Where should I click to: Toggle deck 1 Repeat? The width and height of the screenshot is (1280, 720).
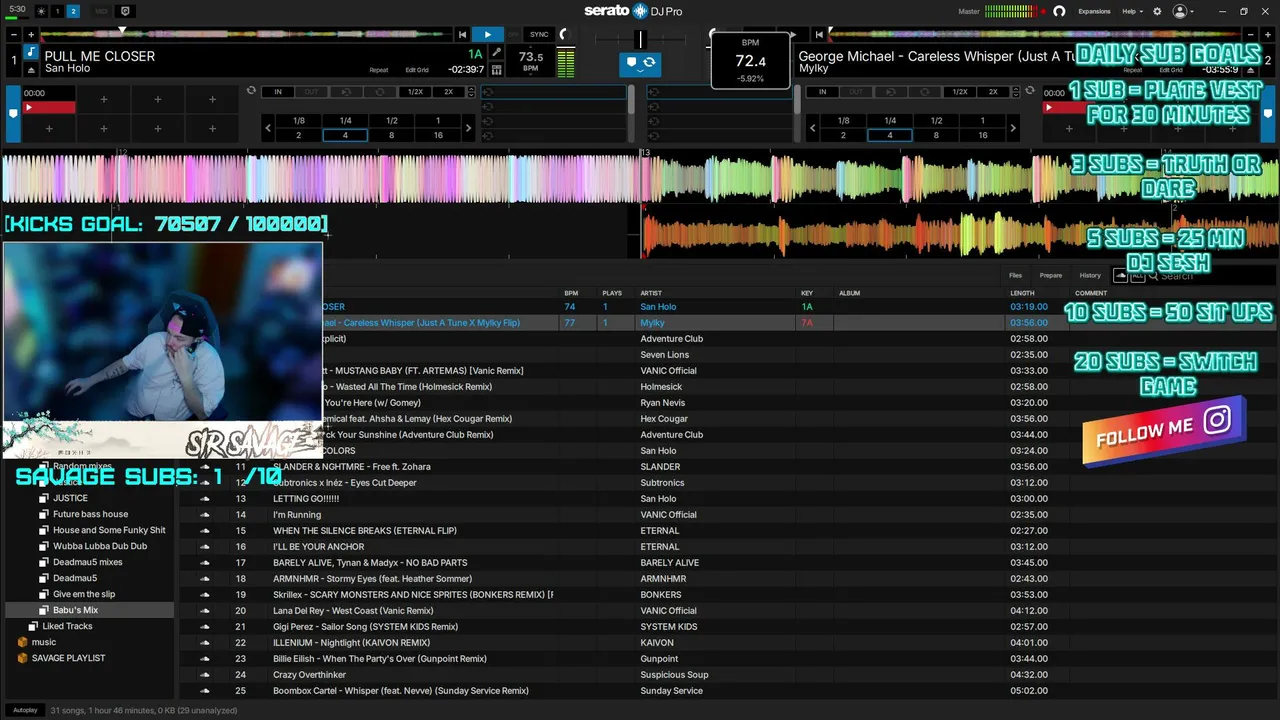point(379,70)
